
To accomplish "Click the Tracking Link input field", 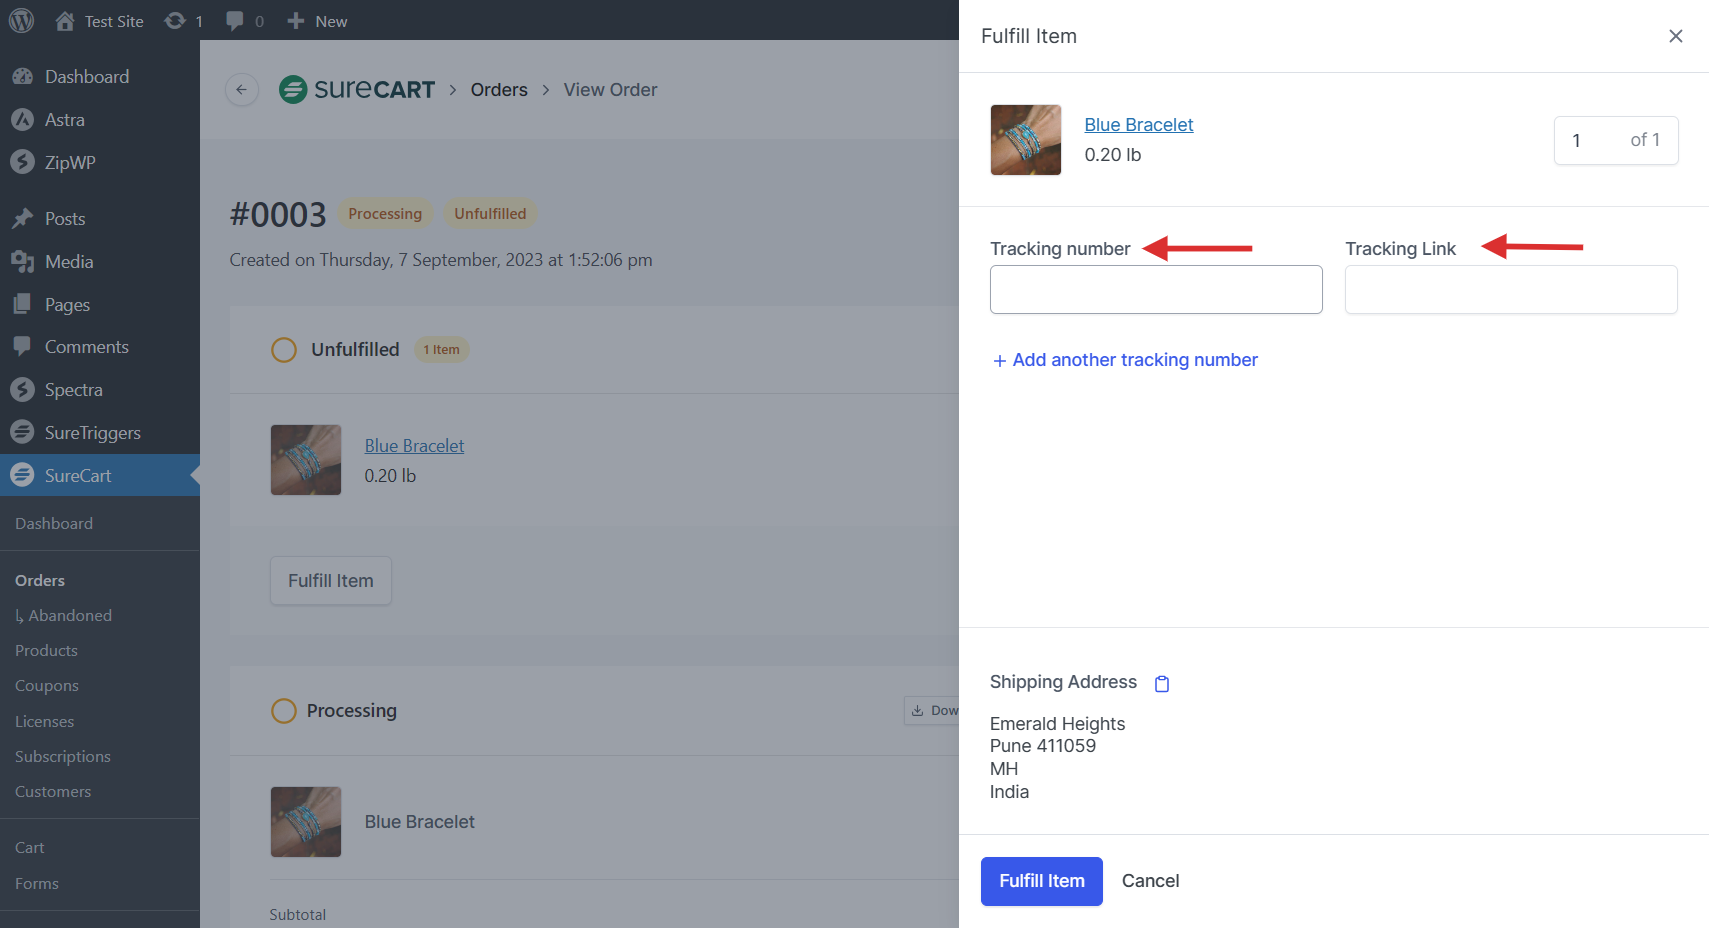I will point(1510,290).
